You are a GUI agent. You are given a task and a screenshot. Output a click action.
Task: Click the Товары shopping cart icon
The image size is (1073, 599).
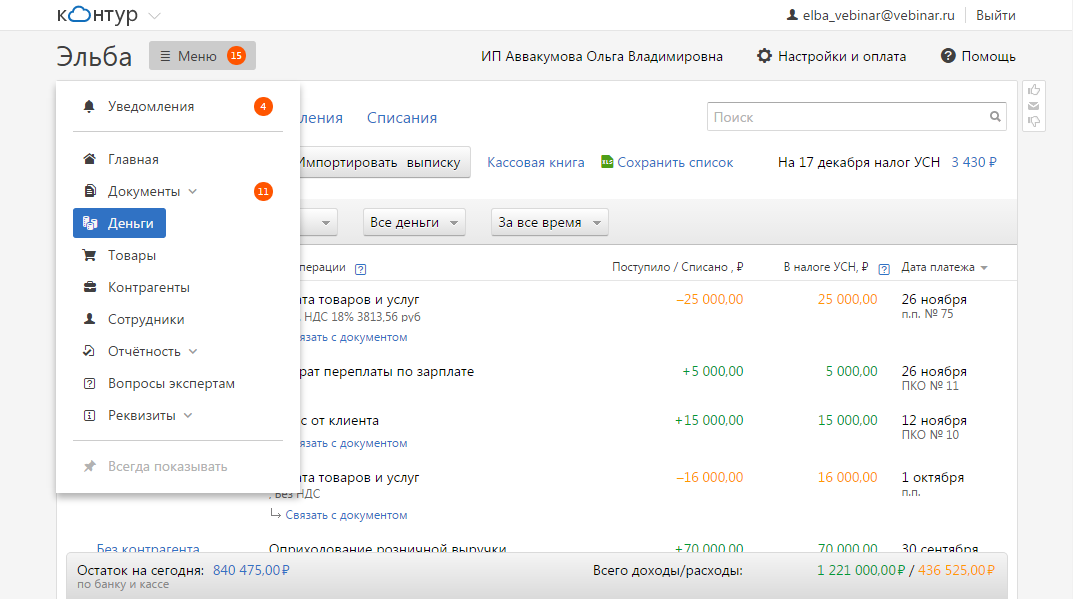[x=90, y=255]
